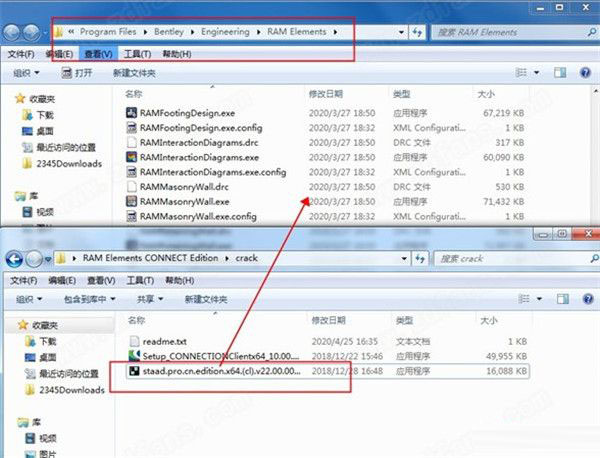Click RAM Elements CONNECT Edition breadcrumb
The height and width of the screenshot is (458, 600).
[x=150, y=258]
